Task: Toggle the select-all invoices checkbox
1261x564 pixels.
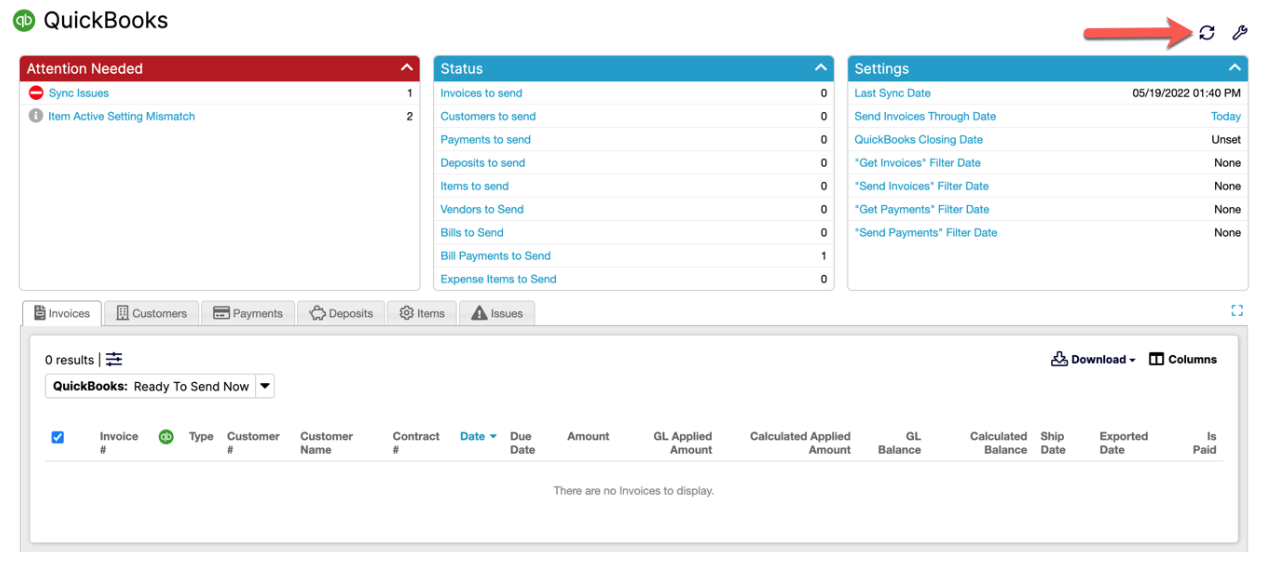Action: (57, 437)
